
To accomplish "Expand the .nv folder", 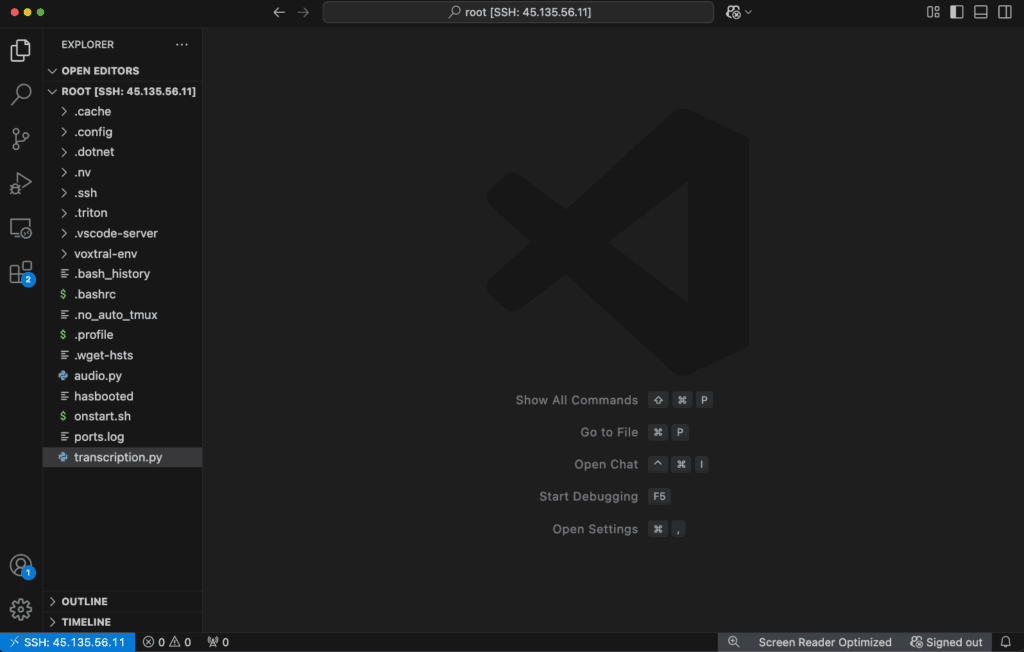I will 122,172.
